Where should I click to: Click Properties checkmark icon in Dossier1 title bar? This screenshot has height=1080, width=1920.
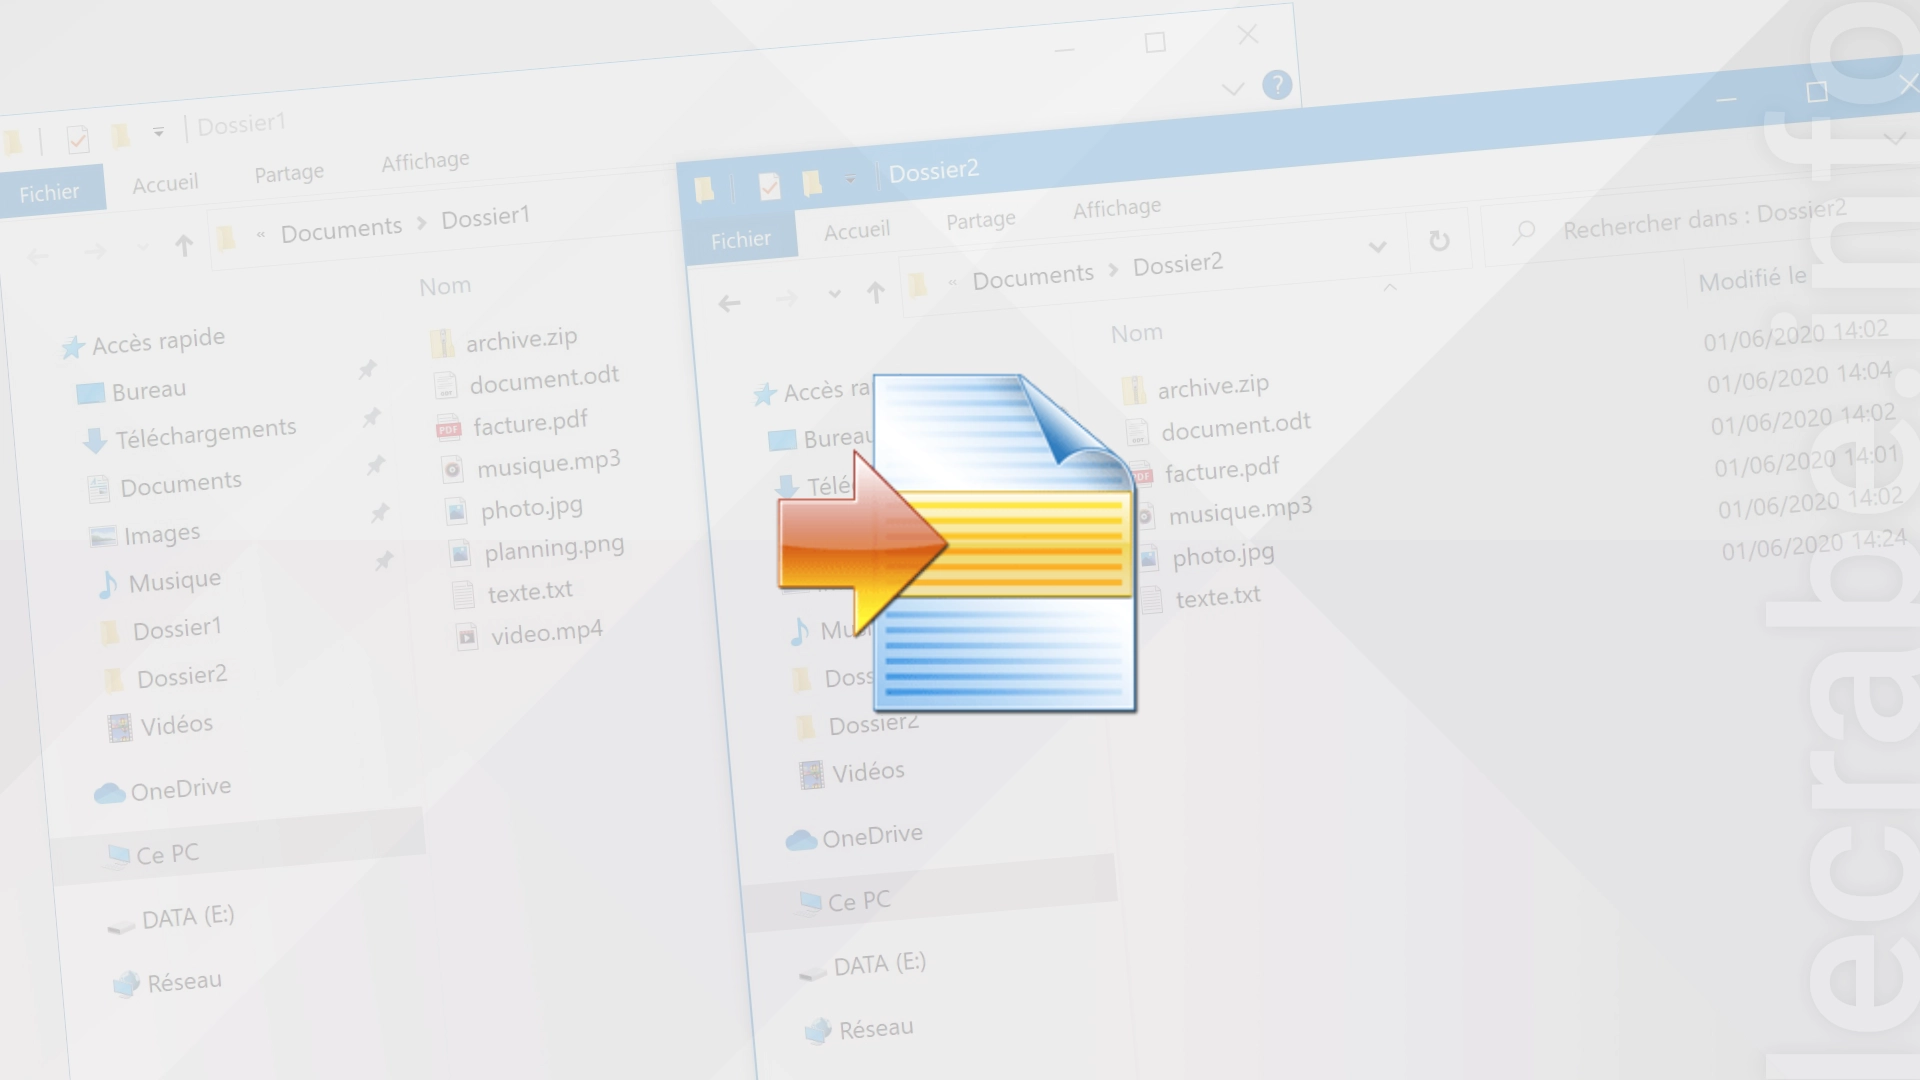pos(77,139)
